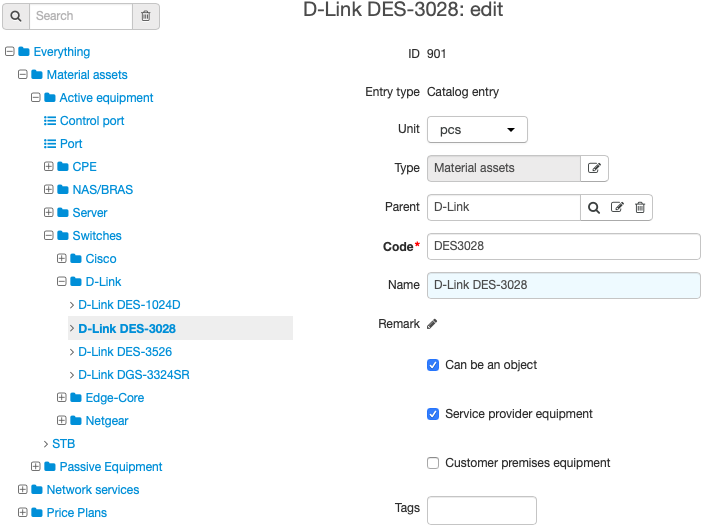Open the STB tree entry

coord(64,444)
